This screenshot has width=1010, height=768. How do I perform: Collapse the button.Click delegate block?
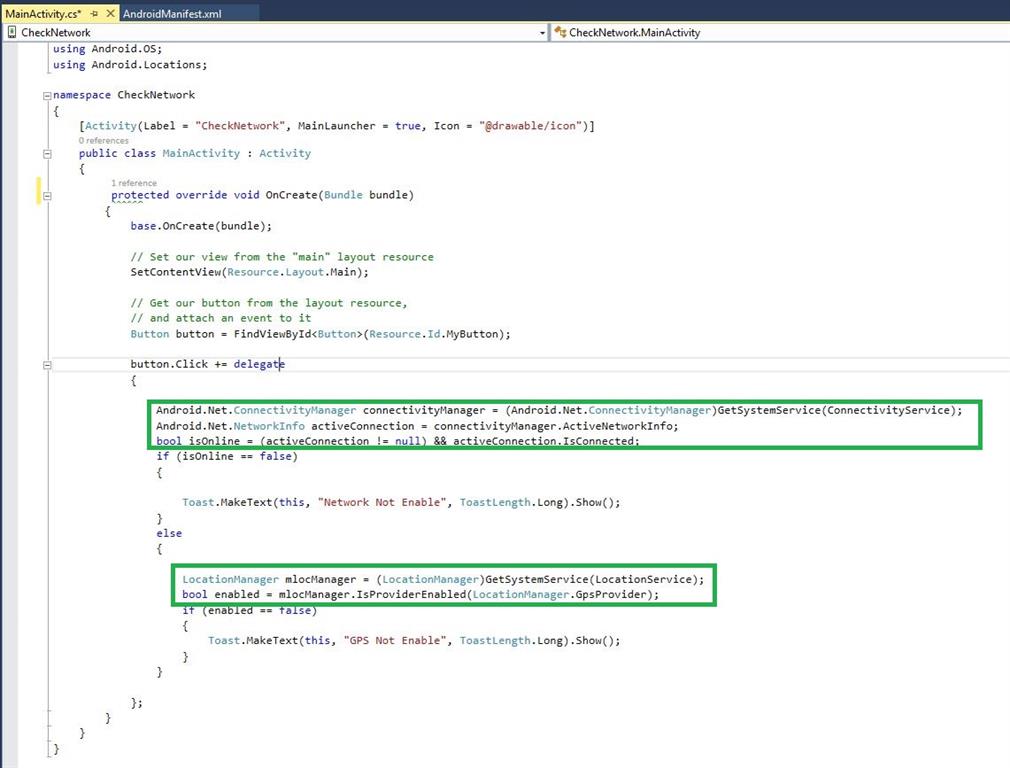point(46,365)
